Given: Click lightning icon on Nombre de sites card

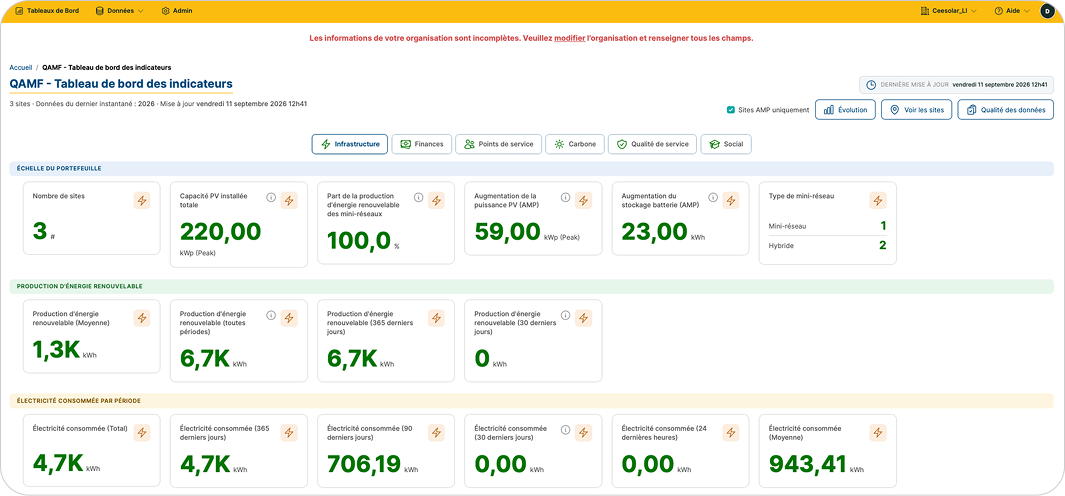Looking at the screenshot, I should click(142, 200).
